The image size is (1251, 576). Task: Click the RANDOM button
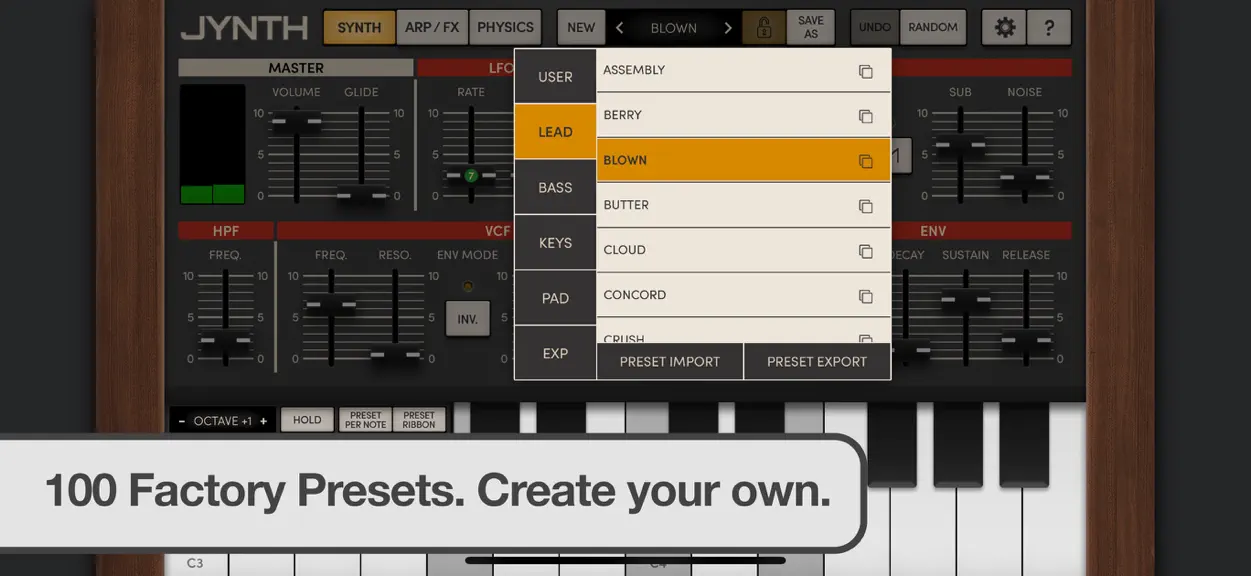[933, 27]
